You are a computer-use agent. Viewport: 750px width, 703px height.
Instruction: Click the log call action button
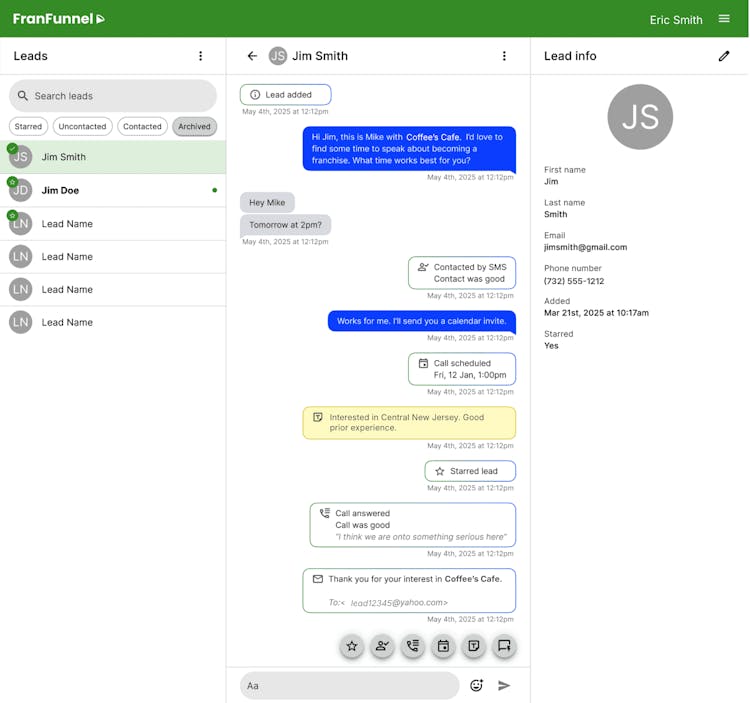(413, 646)
